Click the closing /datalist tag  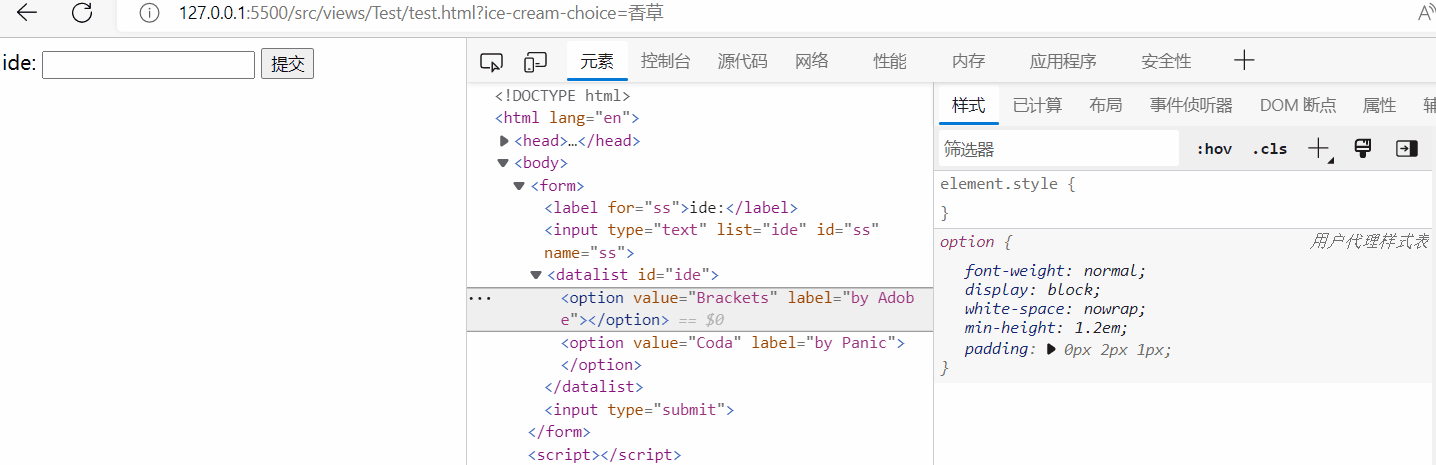point(593,387)
